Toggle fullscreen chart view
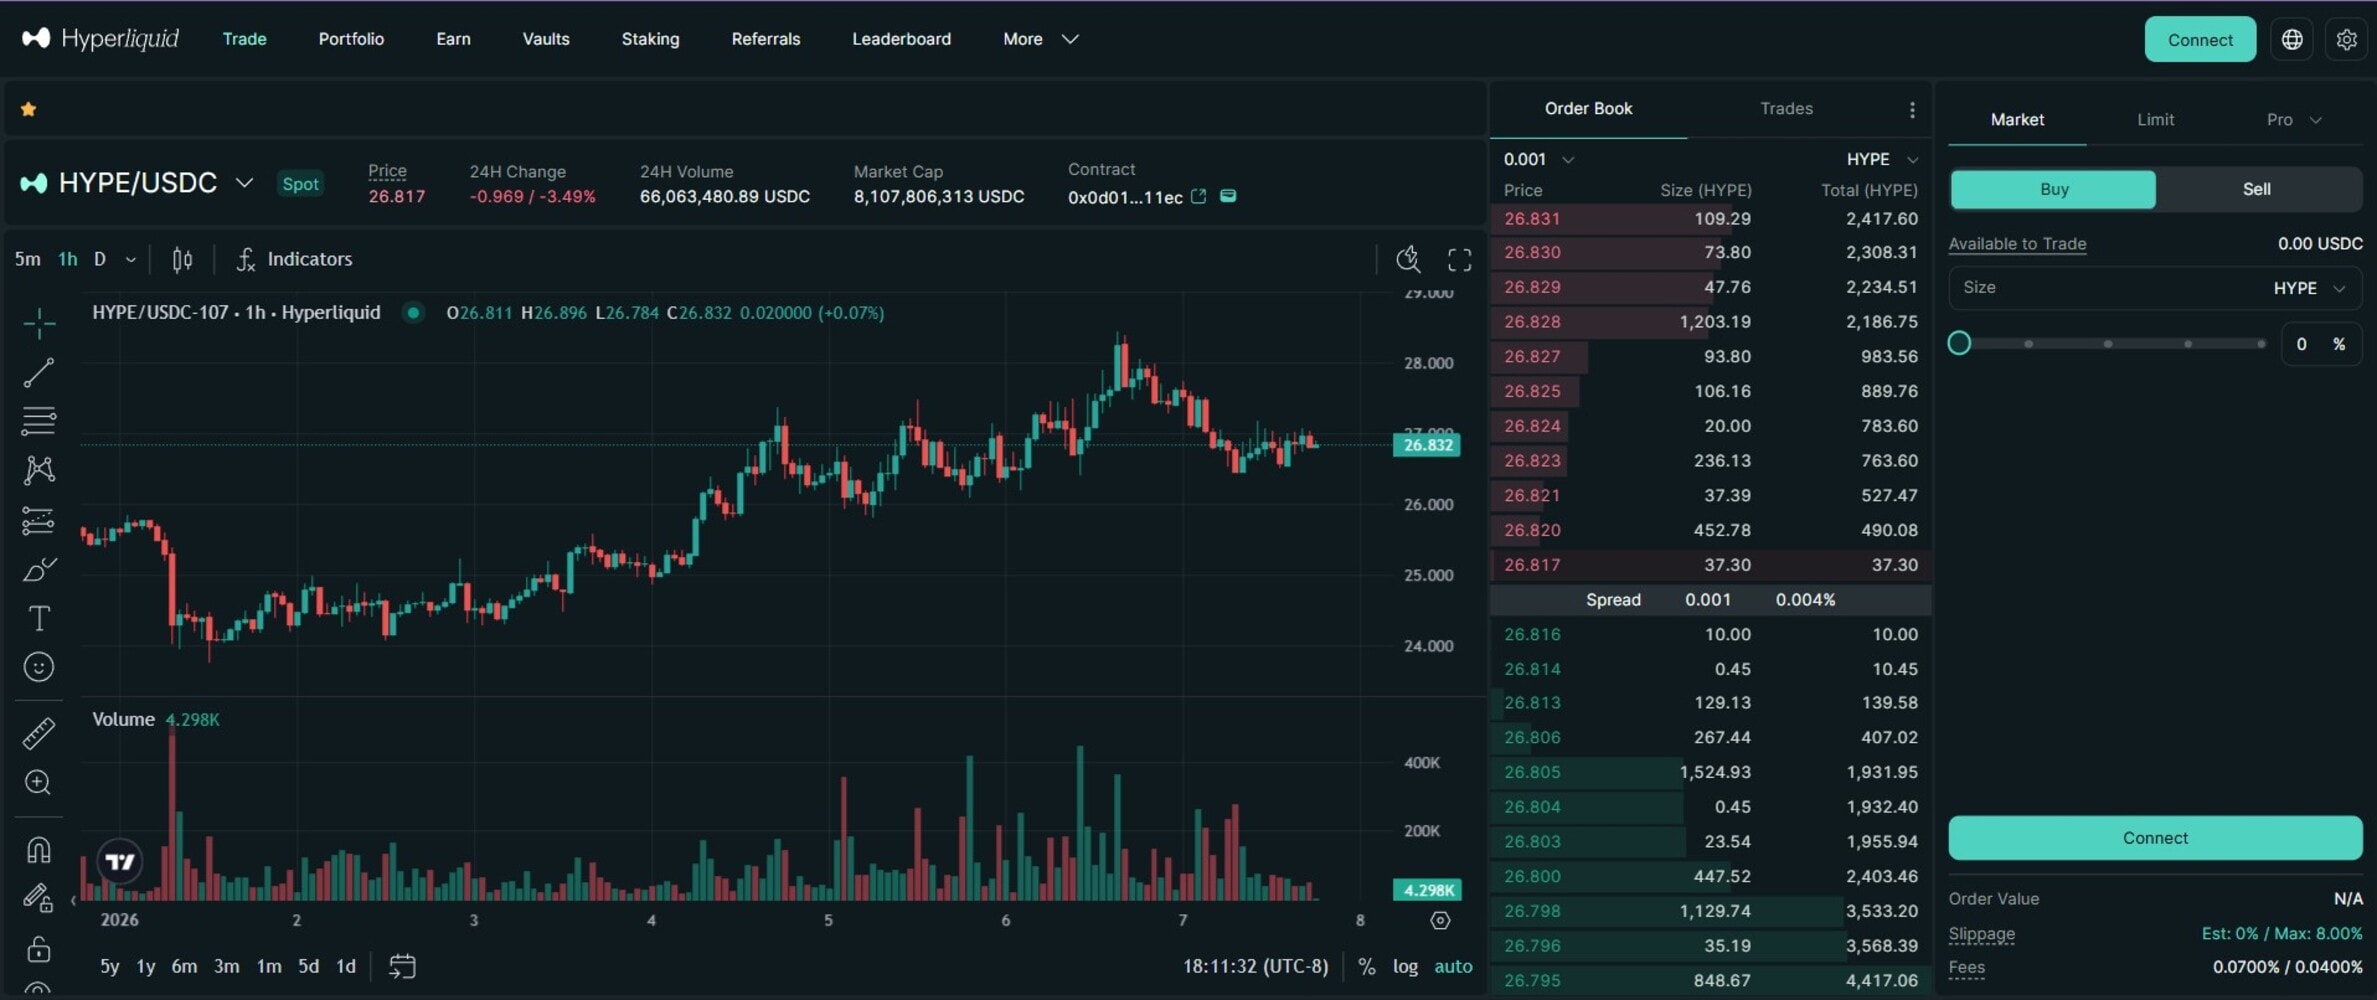Image resolution: width=2377 pixels, height=1000 pixels. coord(1459,259)
